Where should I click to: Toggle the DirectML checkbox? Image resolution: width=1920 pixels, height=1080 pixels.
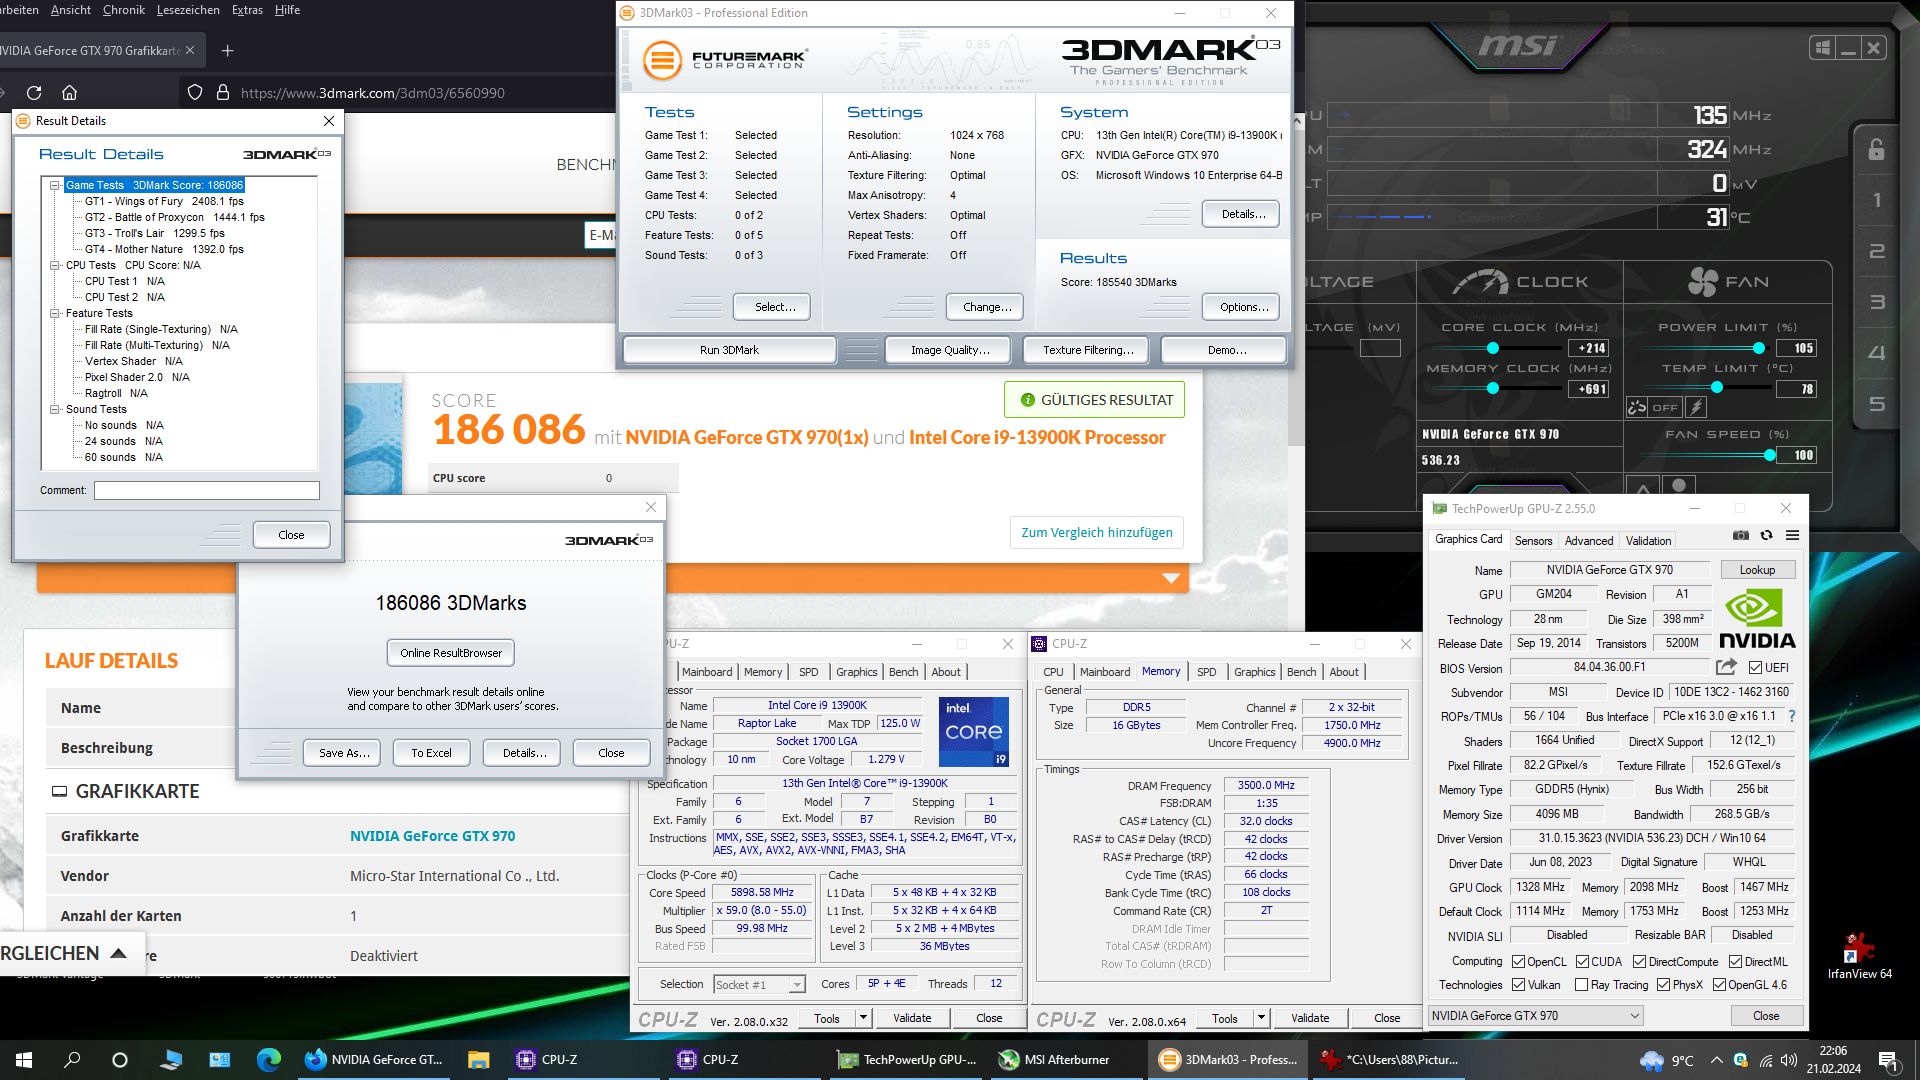pos(1735,961)
